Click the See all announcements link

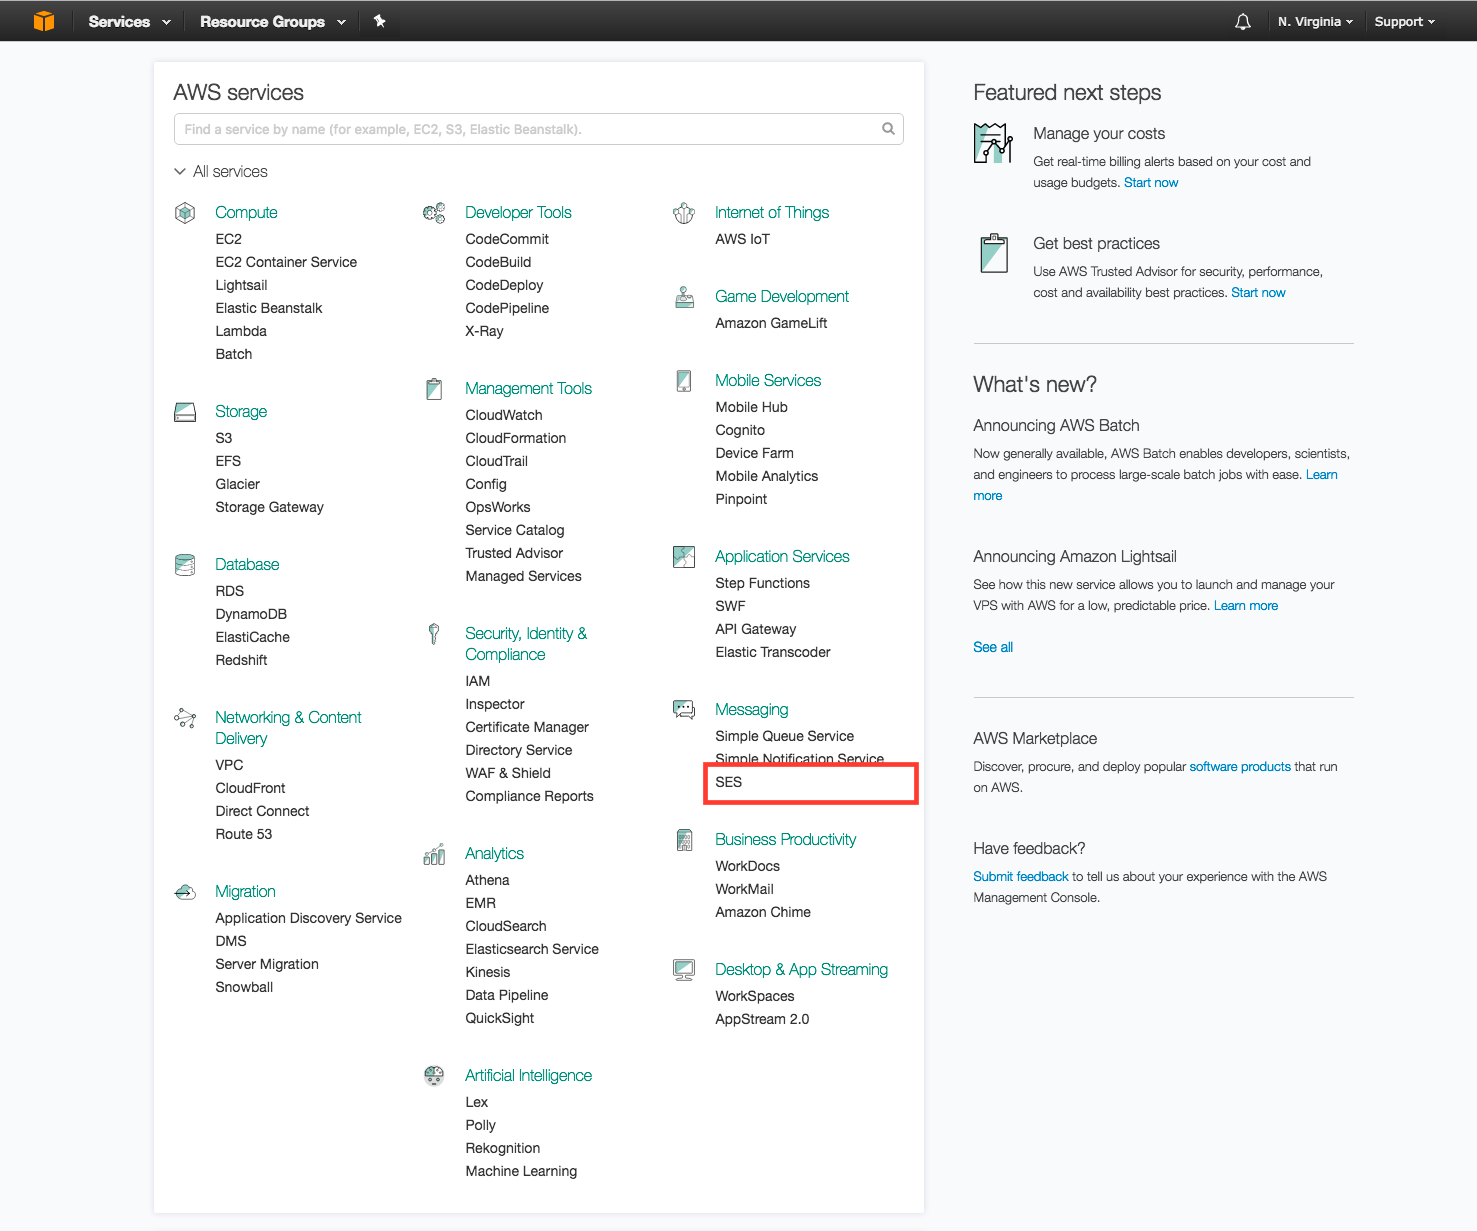tap(993, 647)
